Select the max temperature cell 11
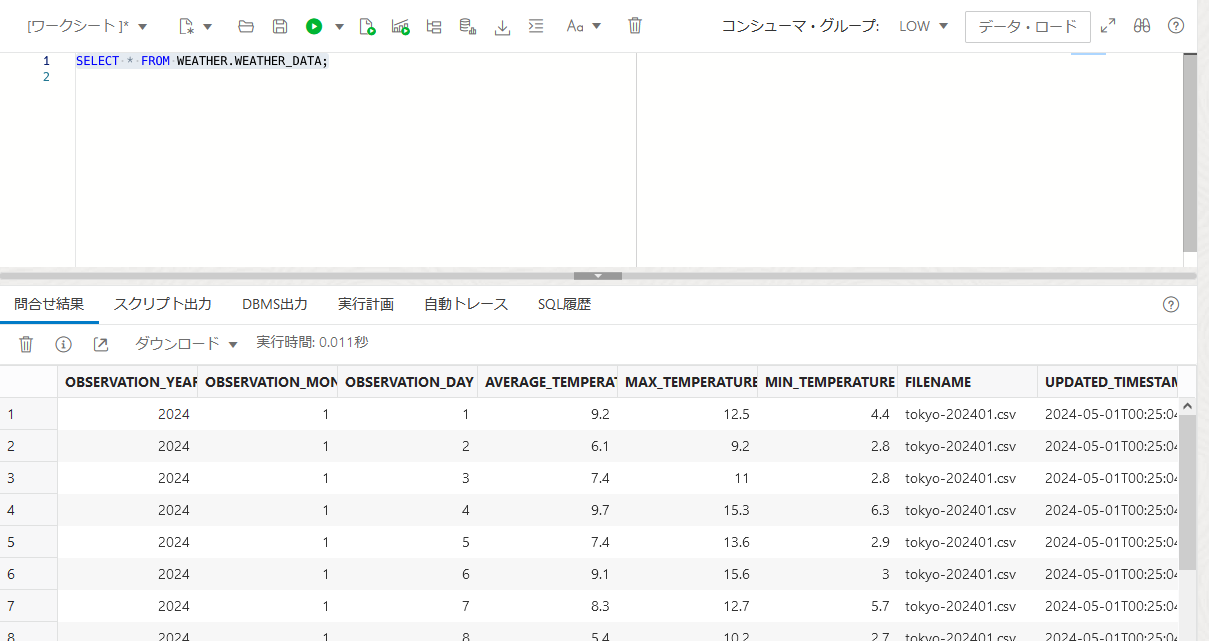 click(x=687, y=478)
